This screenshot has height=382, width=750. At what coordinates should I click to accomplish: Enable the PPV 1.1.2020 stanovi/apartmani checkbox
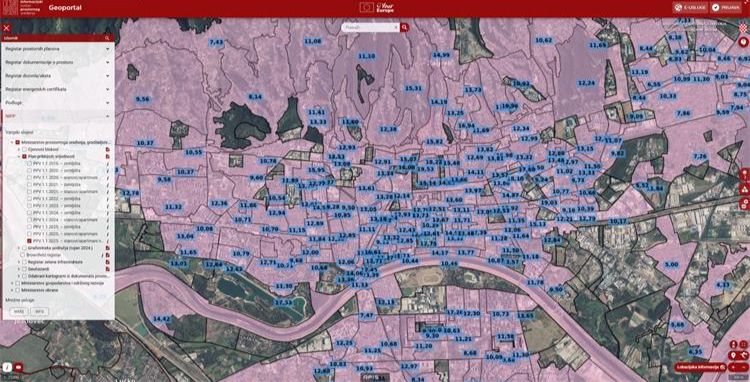[x=29, y=177]
